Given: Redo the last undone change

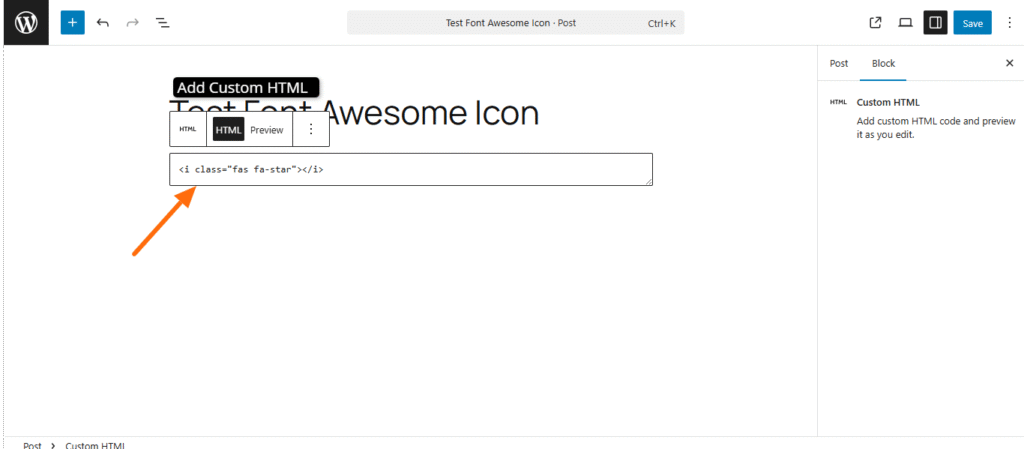Looking at the screenshot, I should (133, 23).
